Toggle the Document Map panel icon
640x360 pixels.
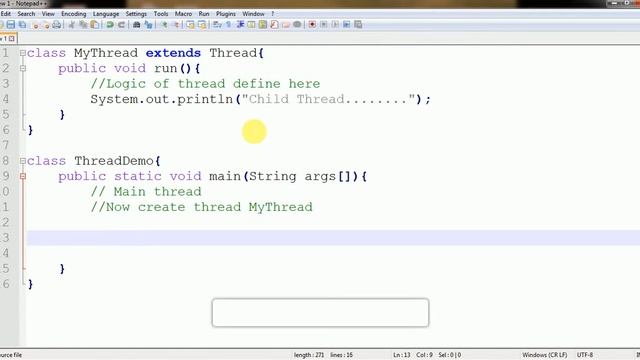click(x=263, y=24)
